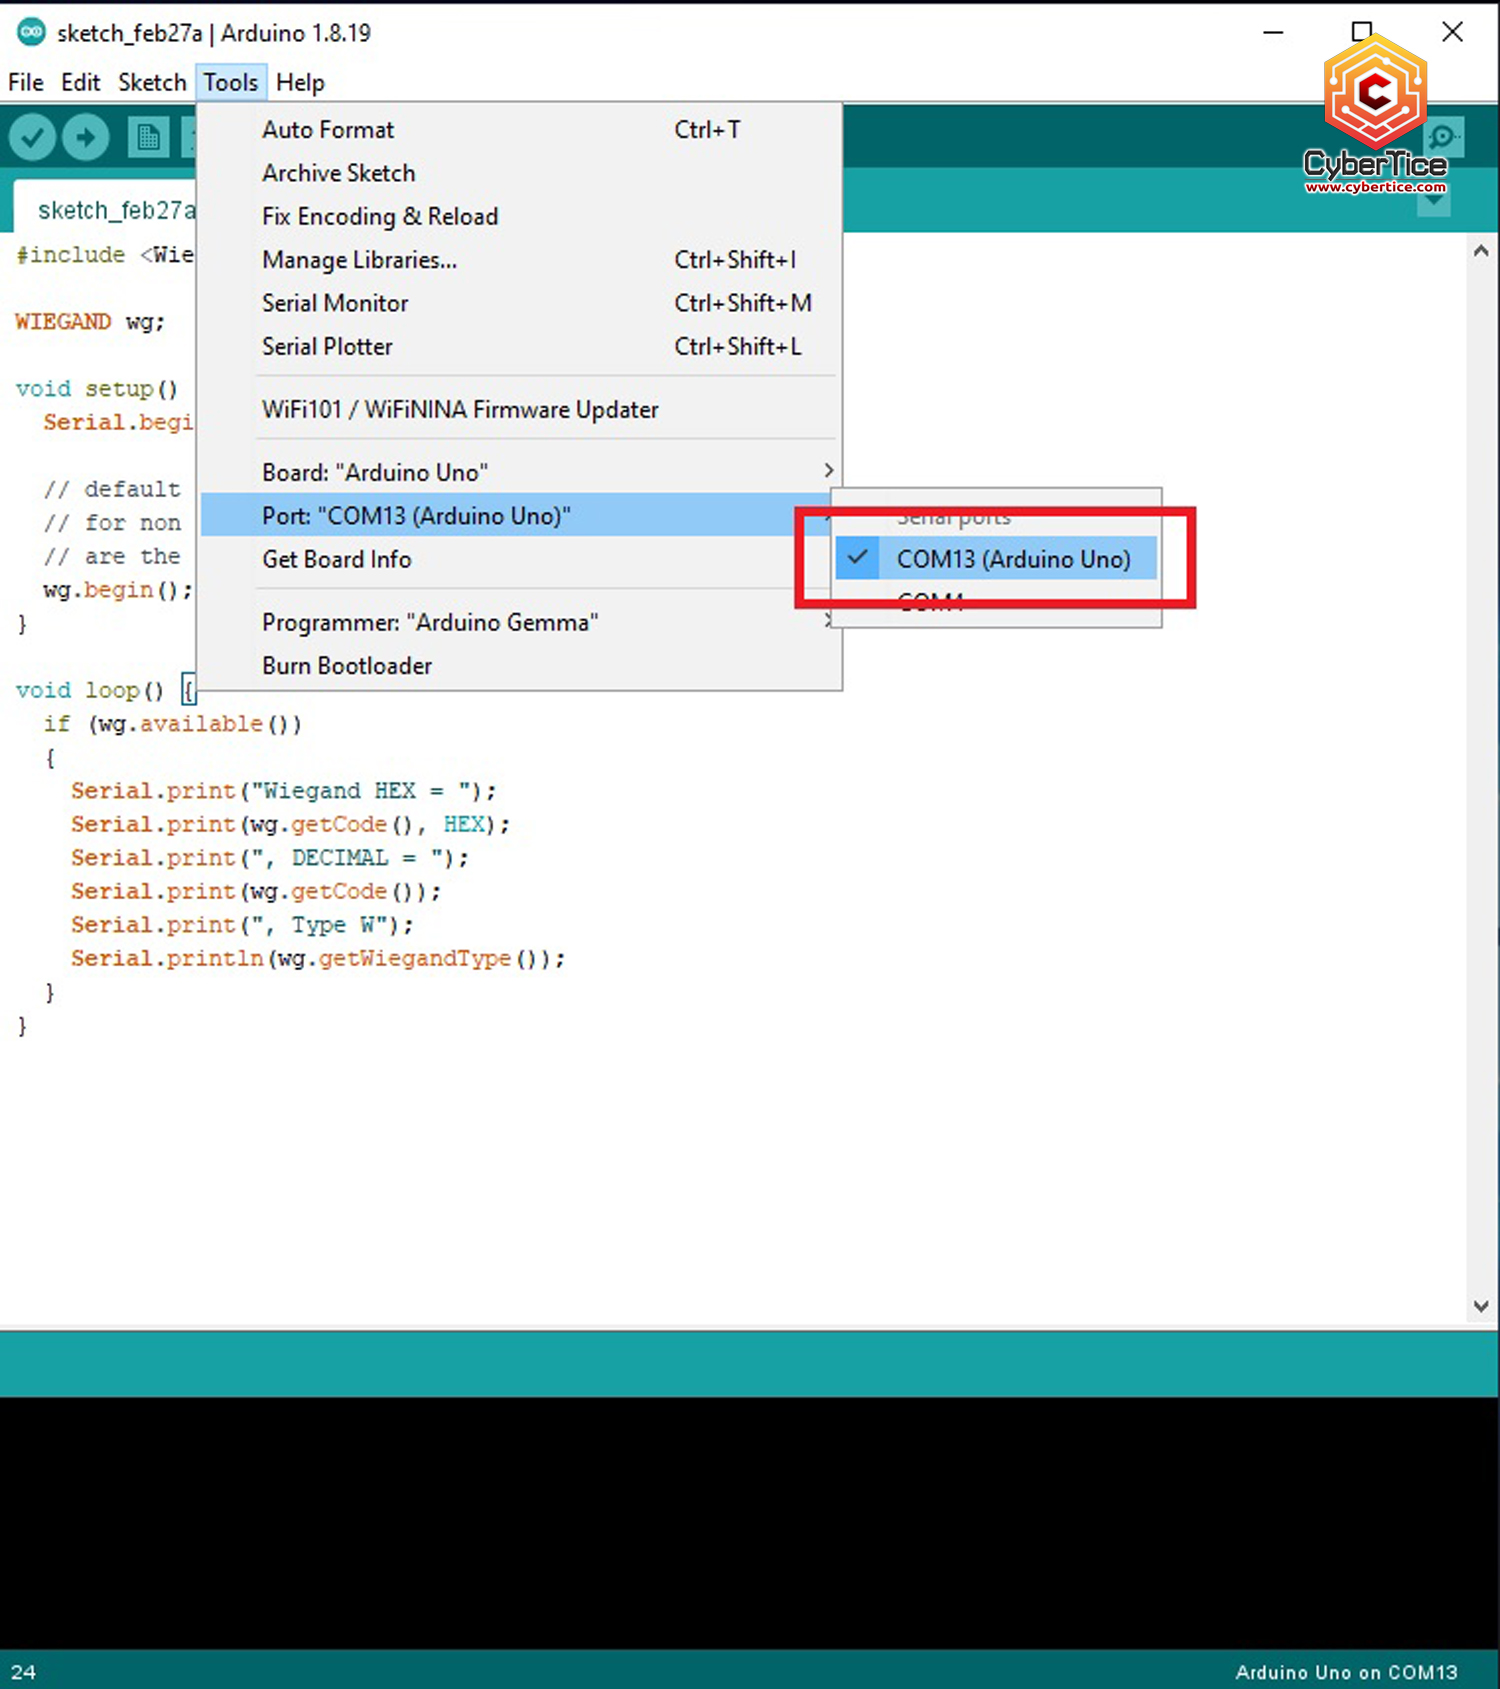
Task: Open the Edit menu
Action: click(80, 82)
